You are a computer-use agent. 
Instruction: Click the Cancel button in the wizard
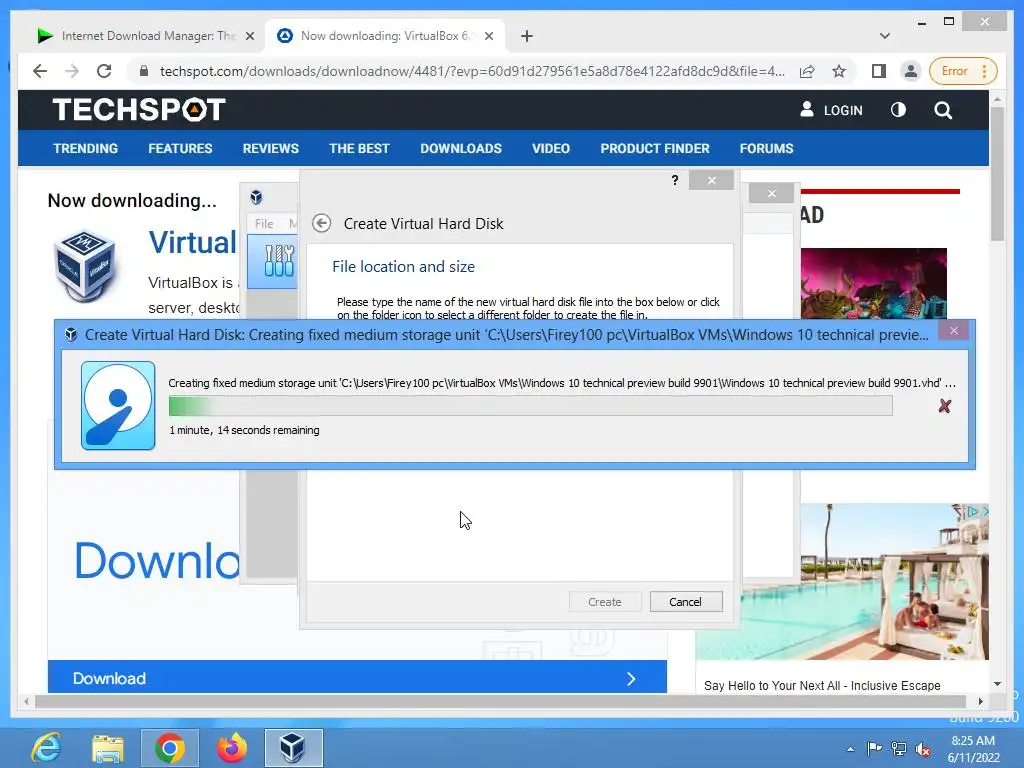(686, 601)
